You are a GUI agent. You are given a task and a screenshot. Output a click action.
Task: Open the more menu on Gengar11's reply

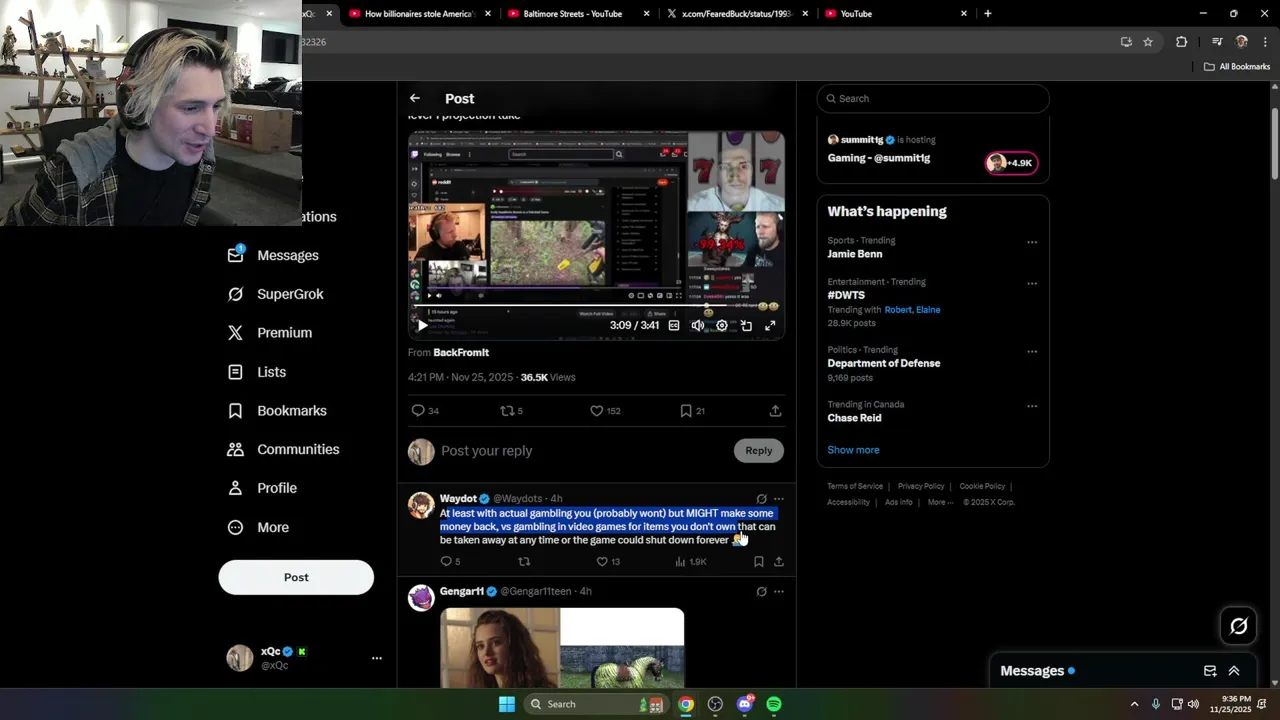pos(779,591)
